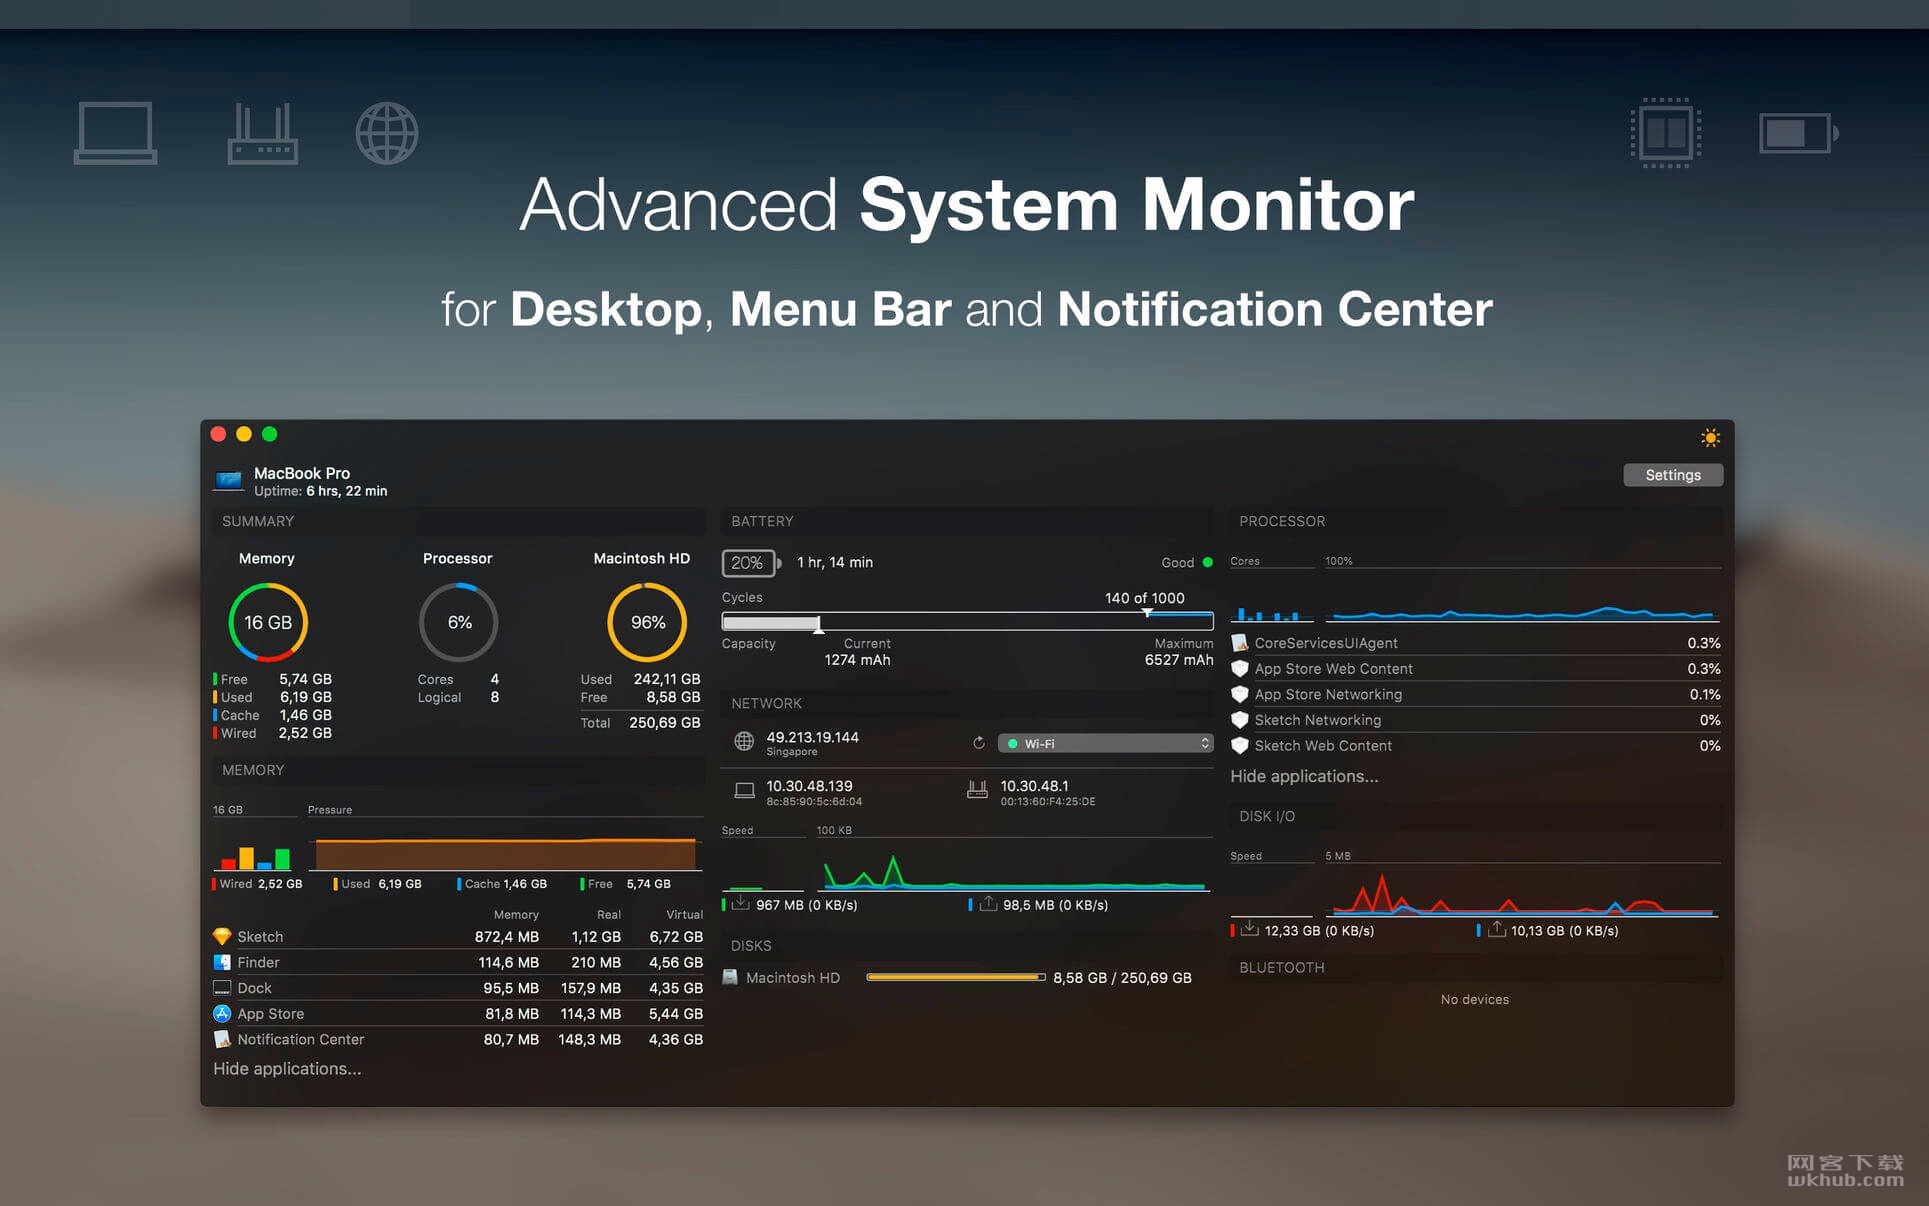Click the battery icon in banner
The height and width of the screenshot is (1206, 1929).
click(1798, 133)
